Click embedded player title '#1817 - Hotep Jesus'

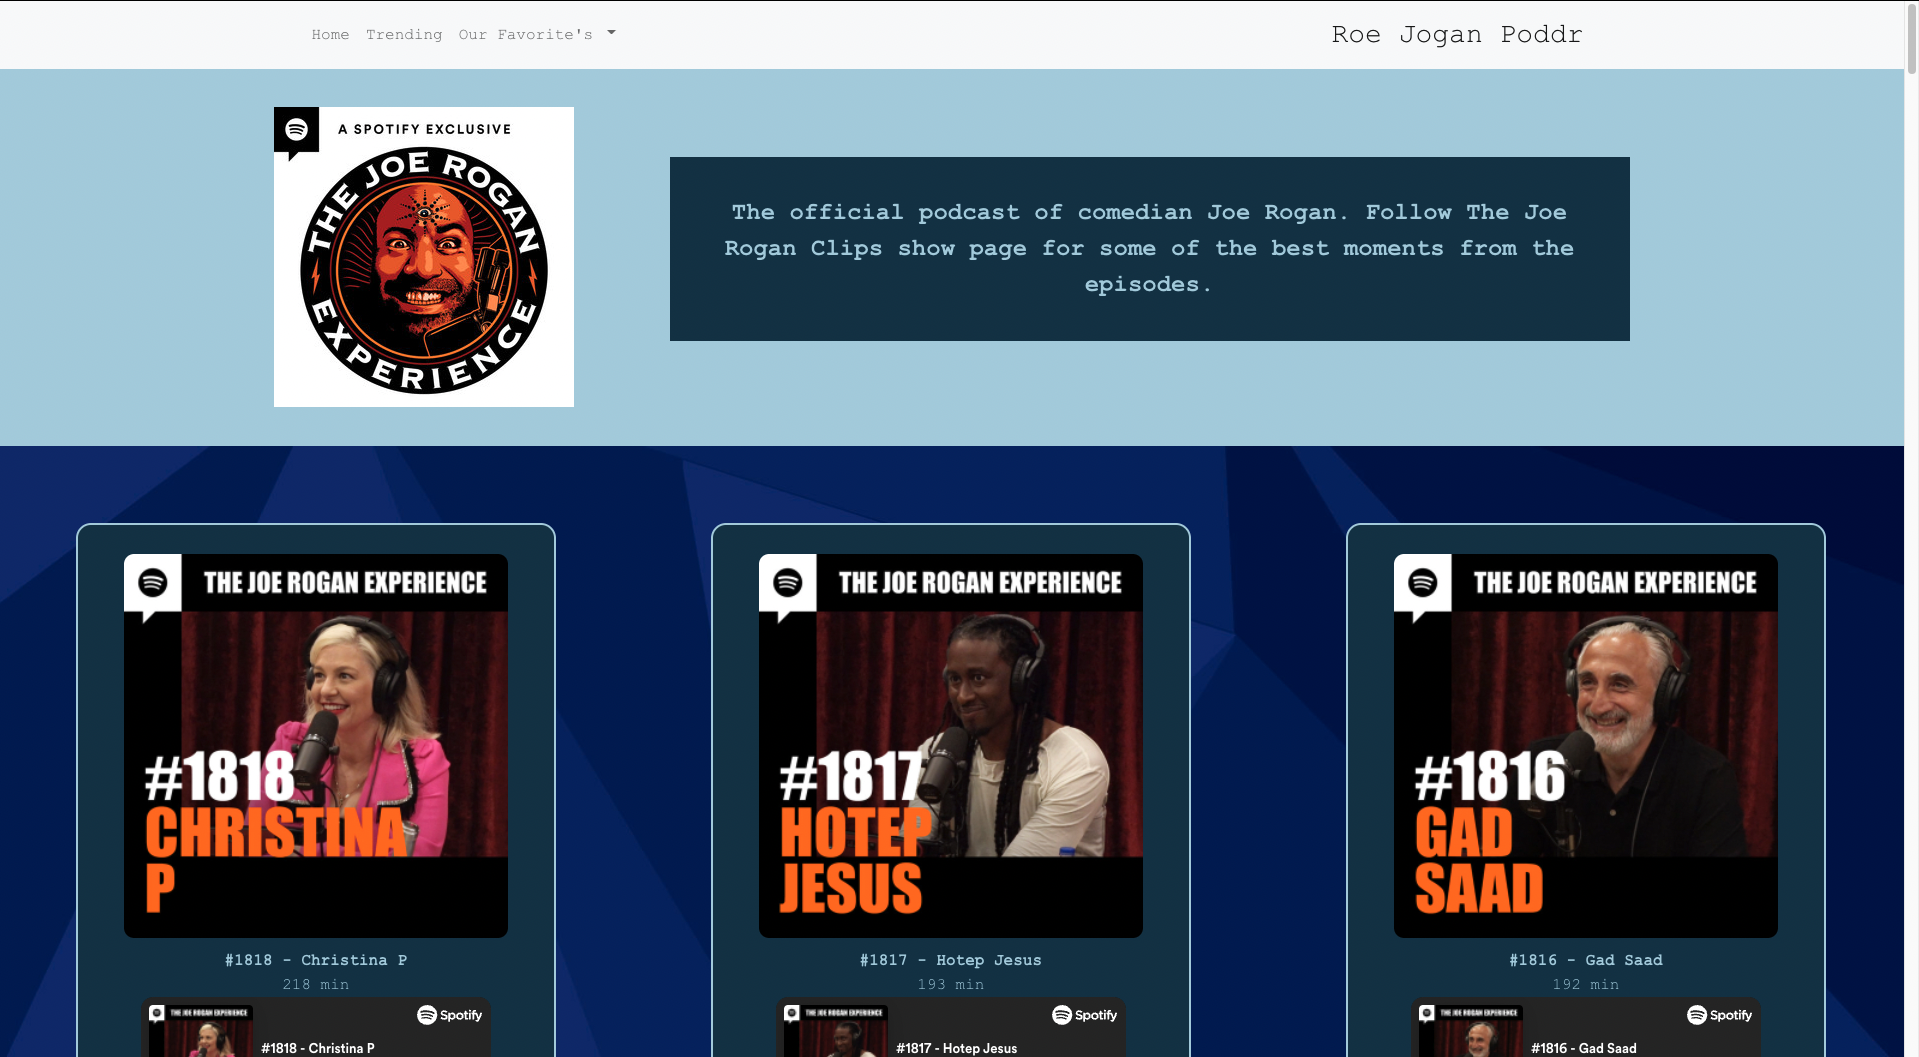[x=957, y=1048]
